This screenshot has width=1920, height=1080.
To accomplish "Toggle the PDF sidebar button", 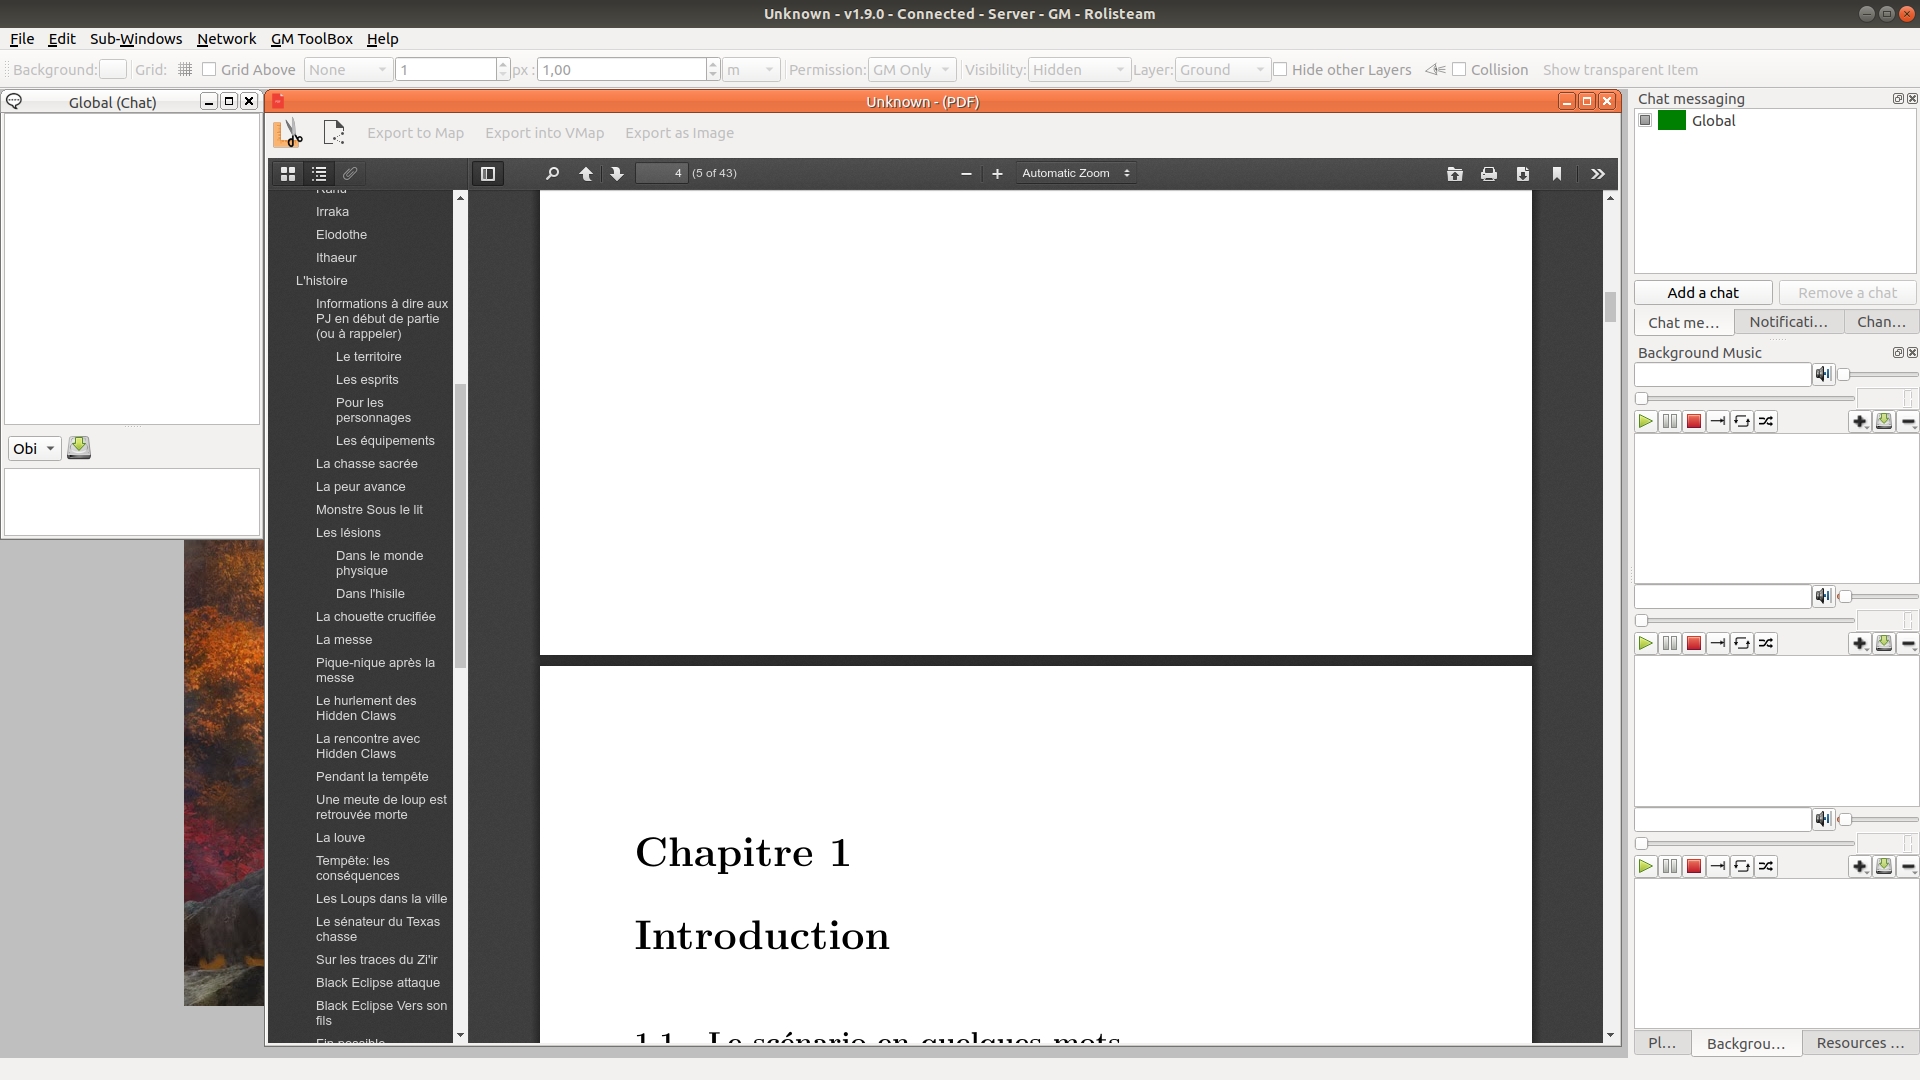I will [488, 174].
